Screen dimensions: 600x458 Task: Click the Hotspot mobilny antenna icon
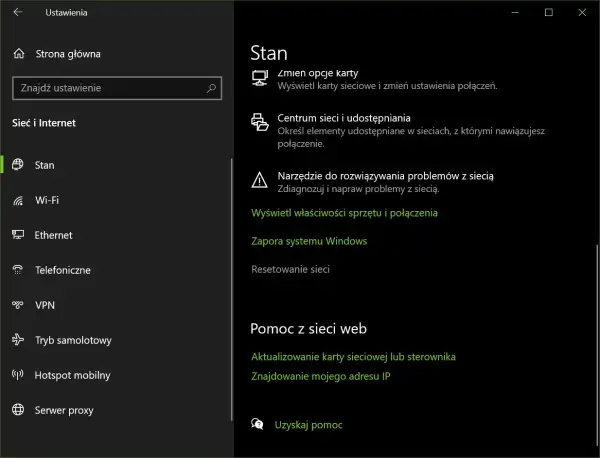[18, 375]
